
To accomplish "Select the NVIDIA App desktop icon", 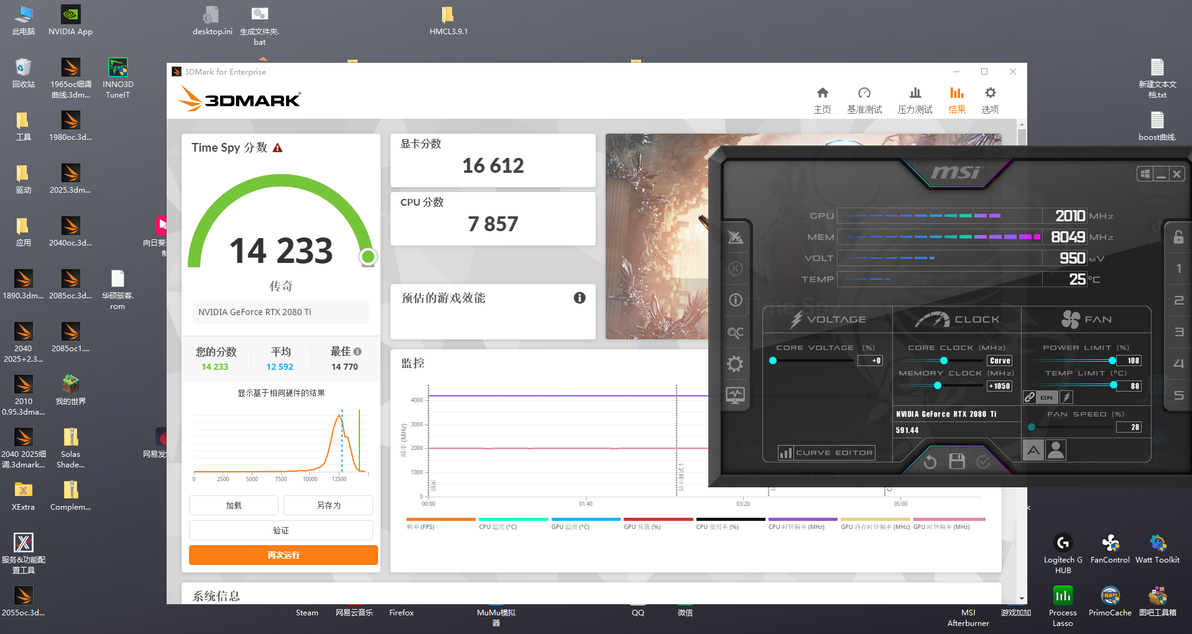I will pyautogui.click(x=70, y=21).
